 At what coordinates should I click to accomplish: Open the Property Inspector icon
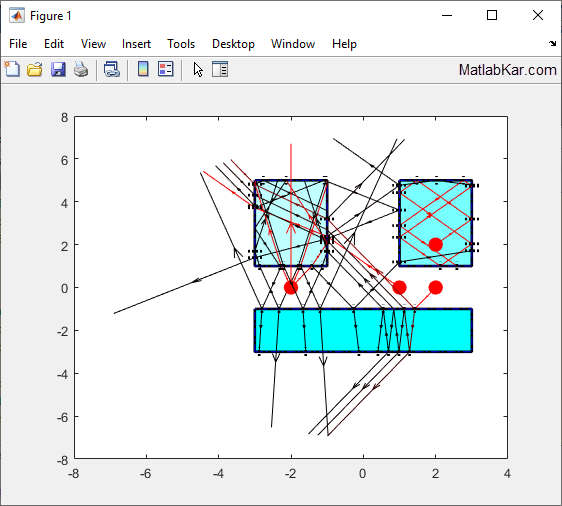(x=220, y=69)
